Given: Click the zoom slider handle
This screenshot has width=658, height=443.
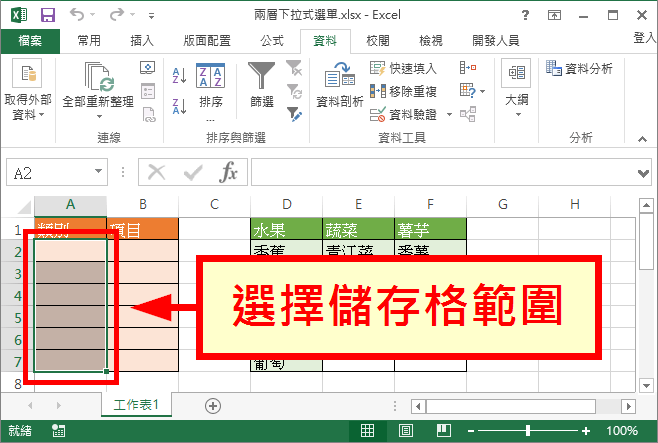Looking at the screenshot, I should [528, 430].
